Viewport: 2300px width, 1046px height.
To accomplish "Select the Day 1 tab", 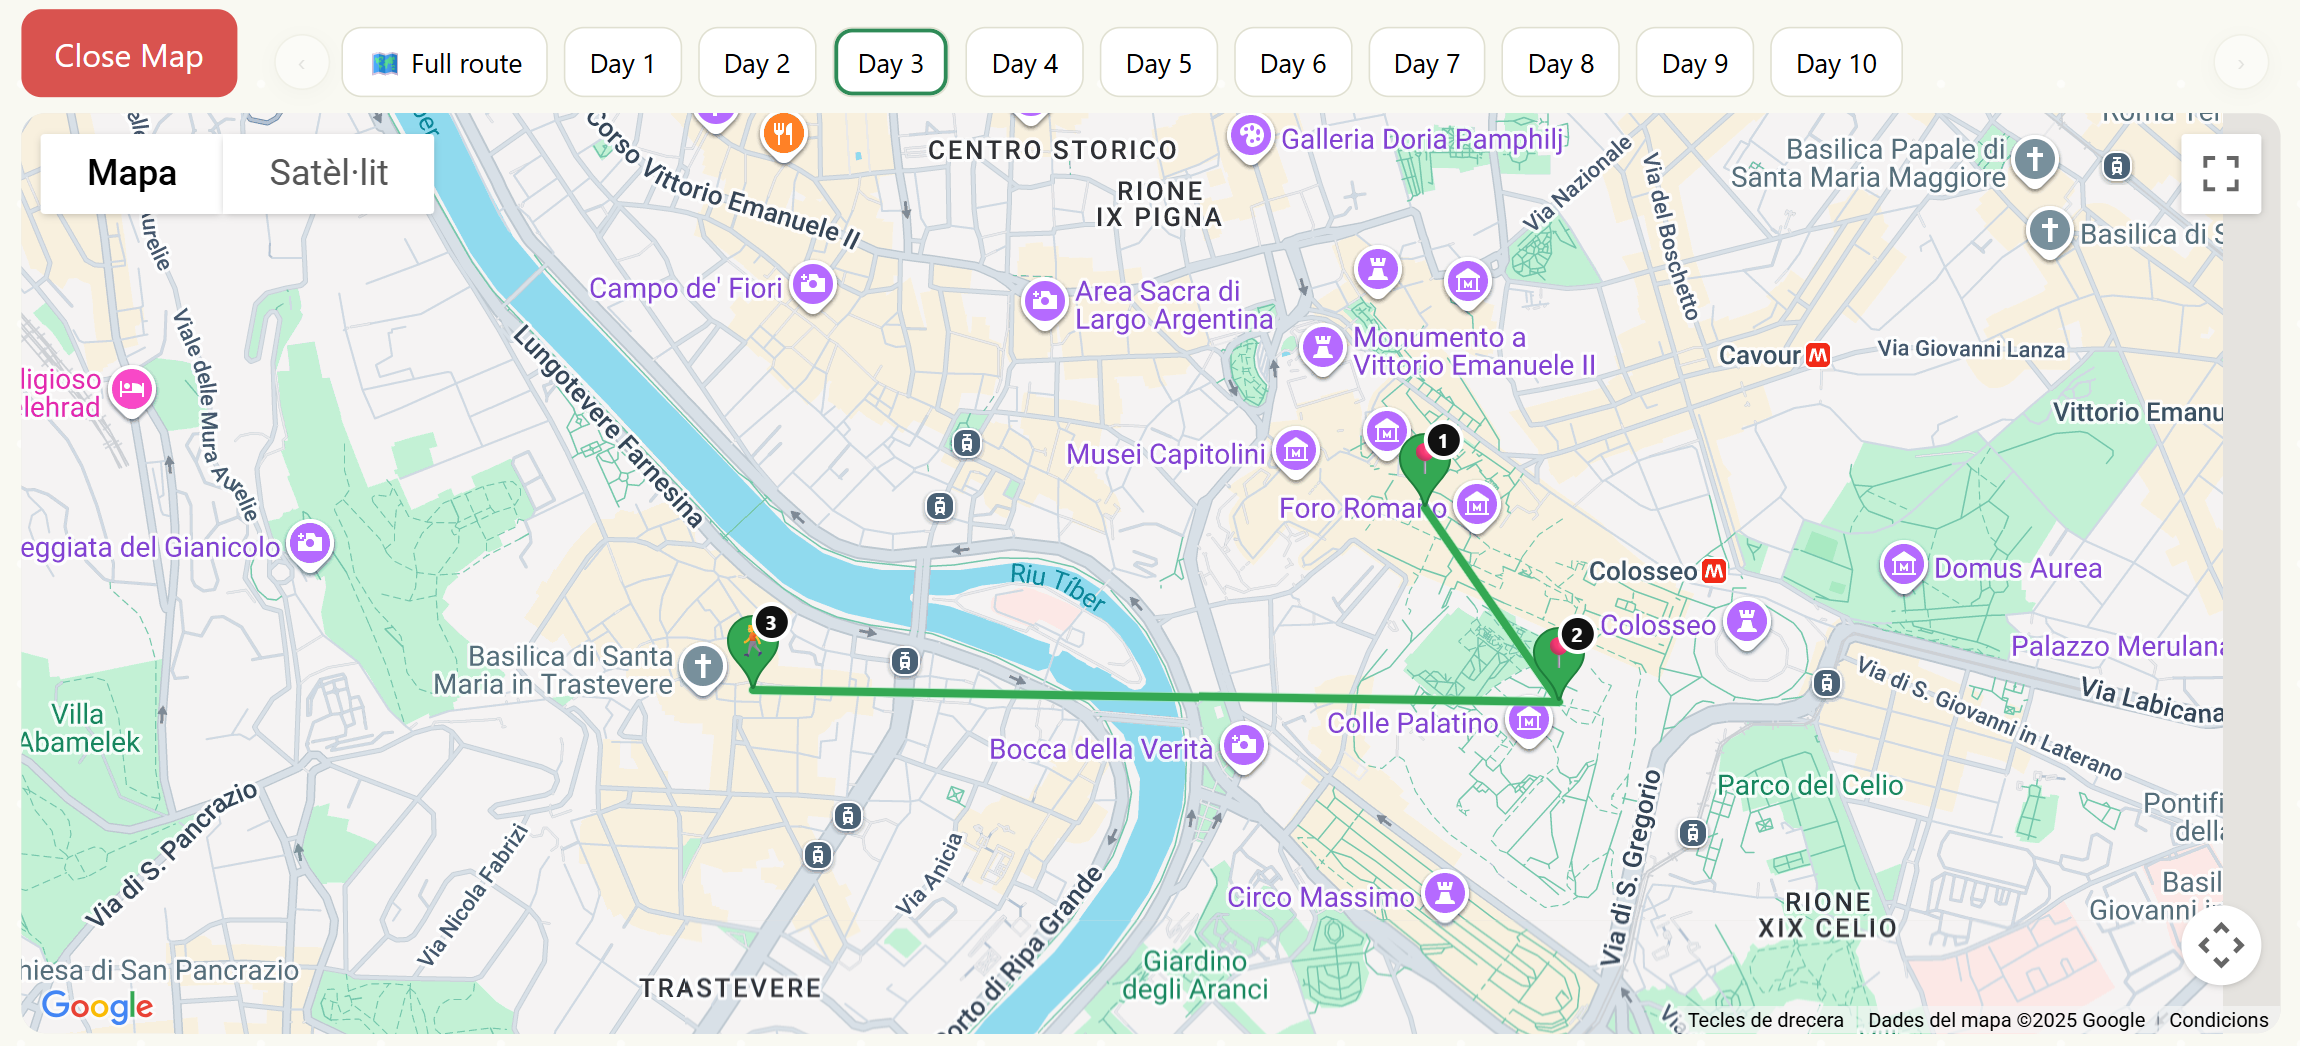I will pyautogui.click(x=622, y=62).
